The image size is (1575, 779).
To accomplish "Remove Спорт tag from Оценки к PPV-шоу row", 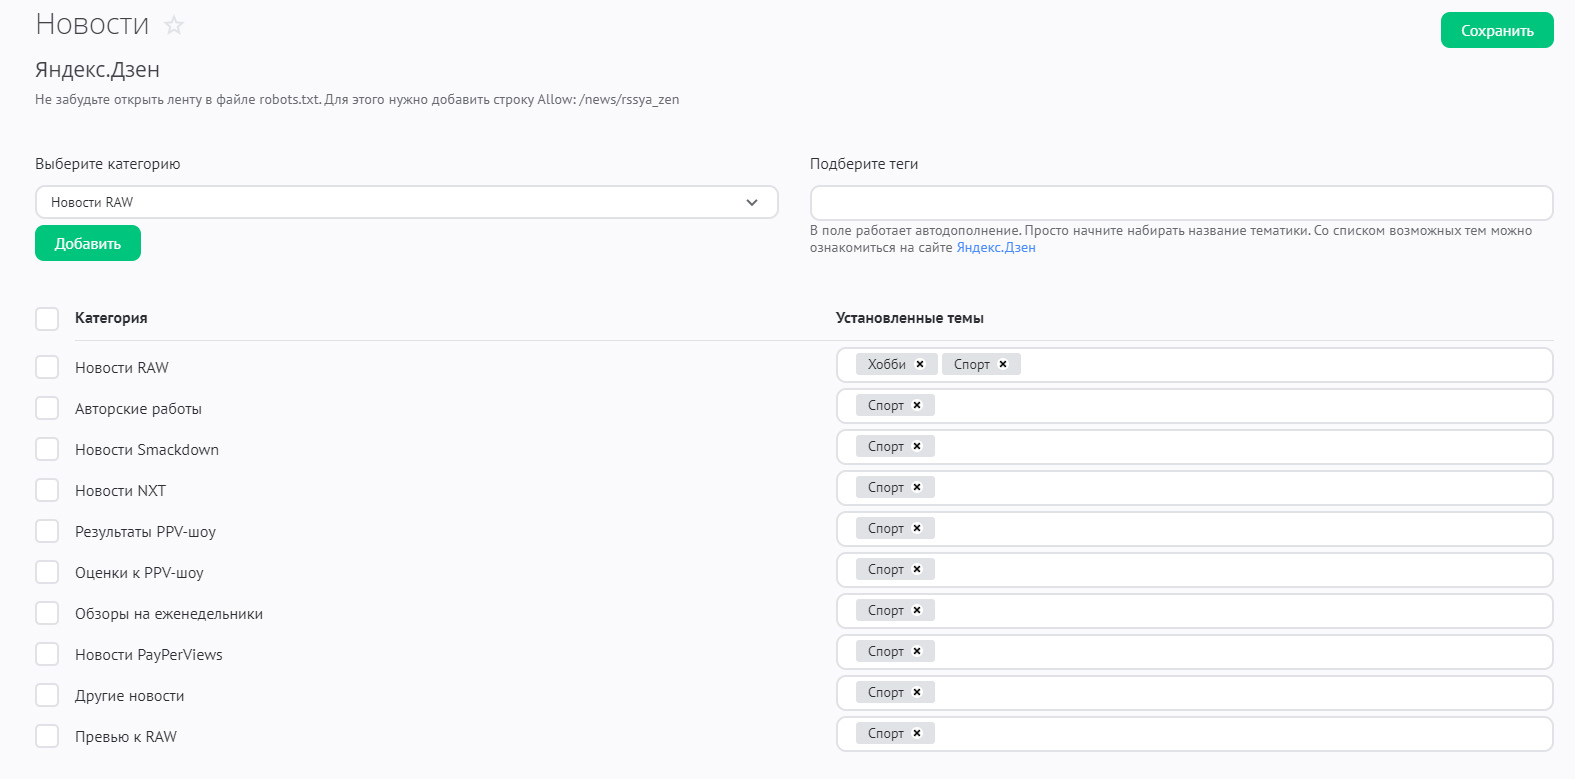I will point(917,569).
